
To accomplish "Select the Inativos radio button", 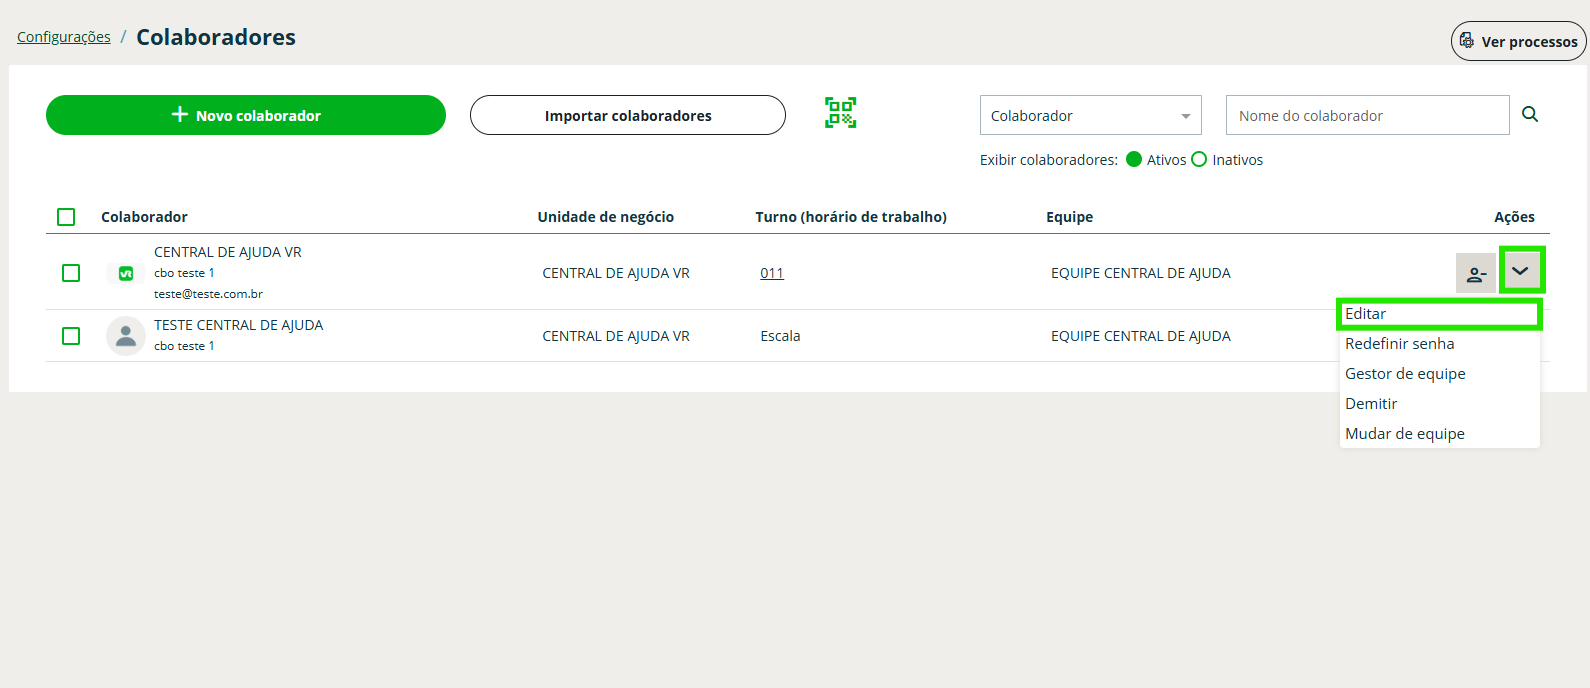I will (1199, 160).
